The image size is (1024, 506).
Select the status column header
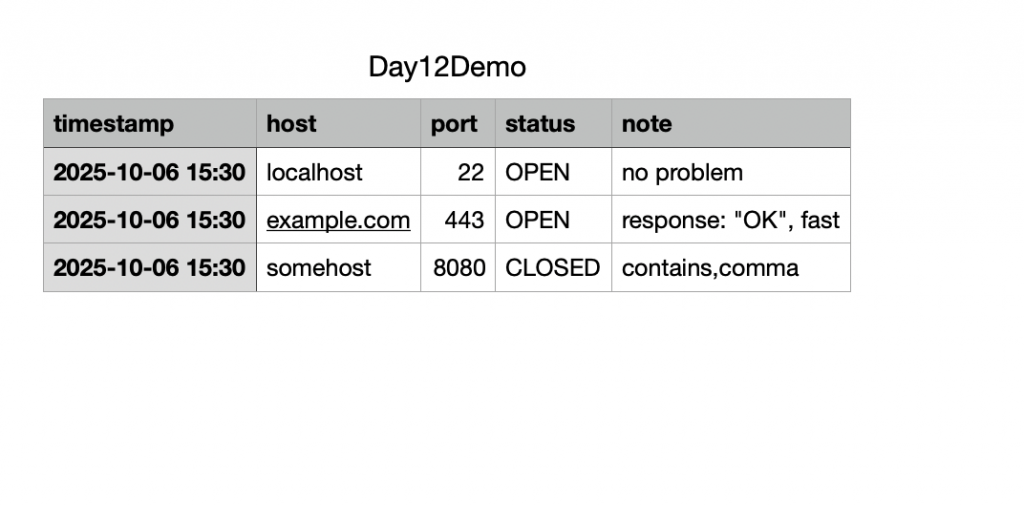[554, 123]
